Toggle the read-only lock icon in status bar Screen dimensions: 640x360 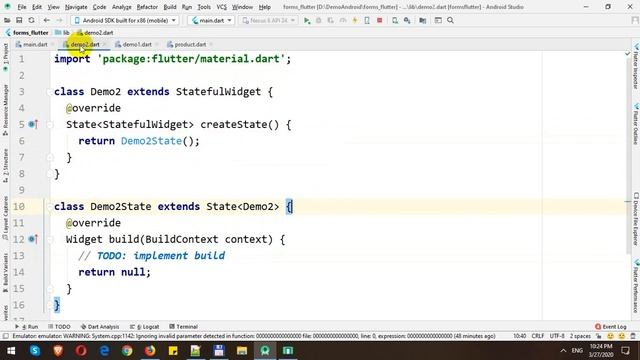coord(598,336)
